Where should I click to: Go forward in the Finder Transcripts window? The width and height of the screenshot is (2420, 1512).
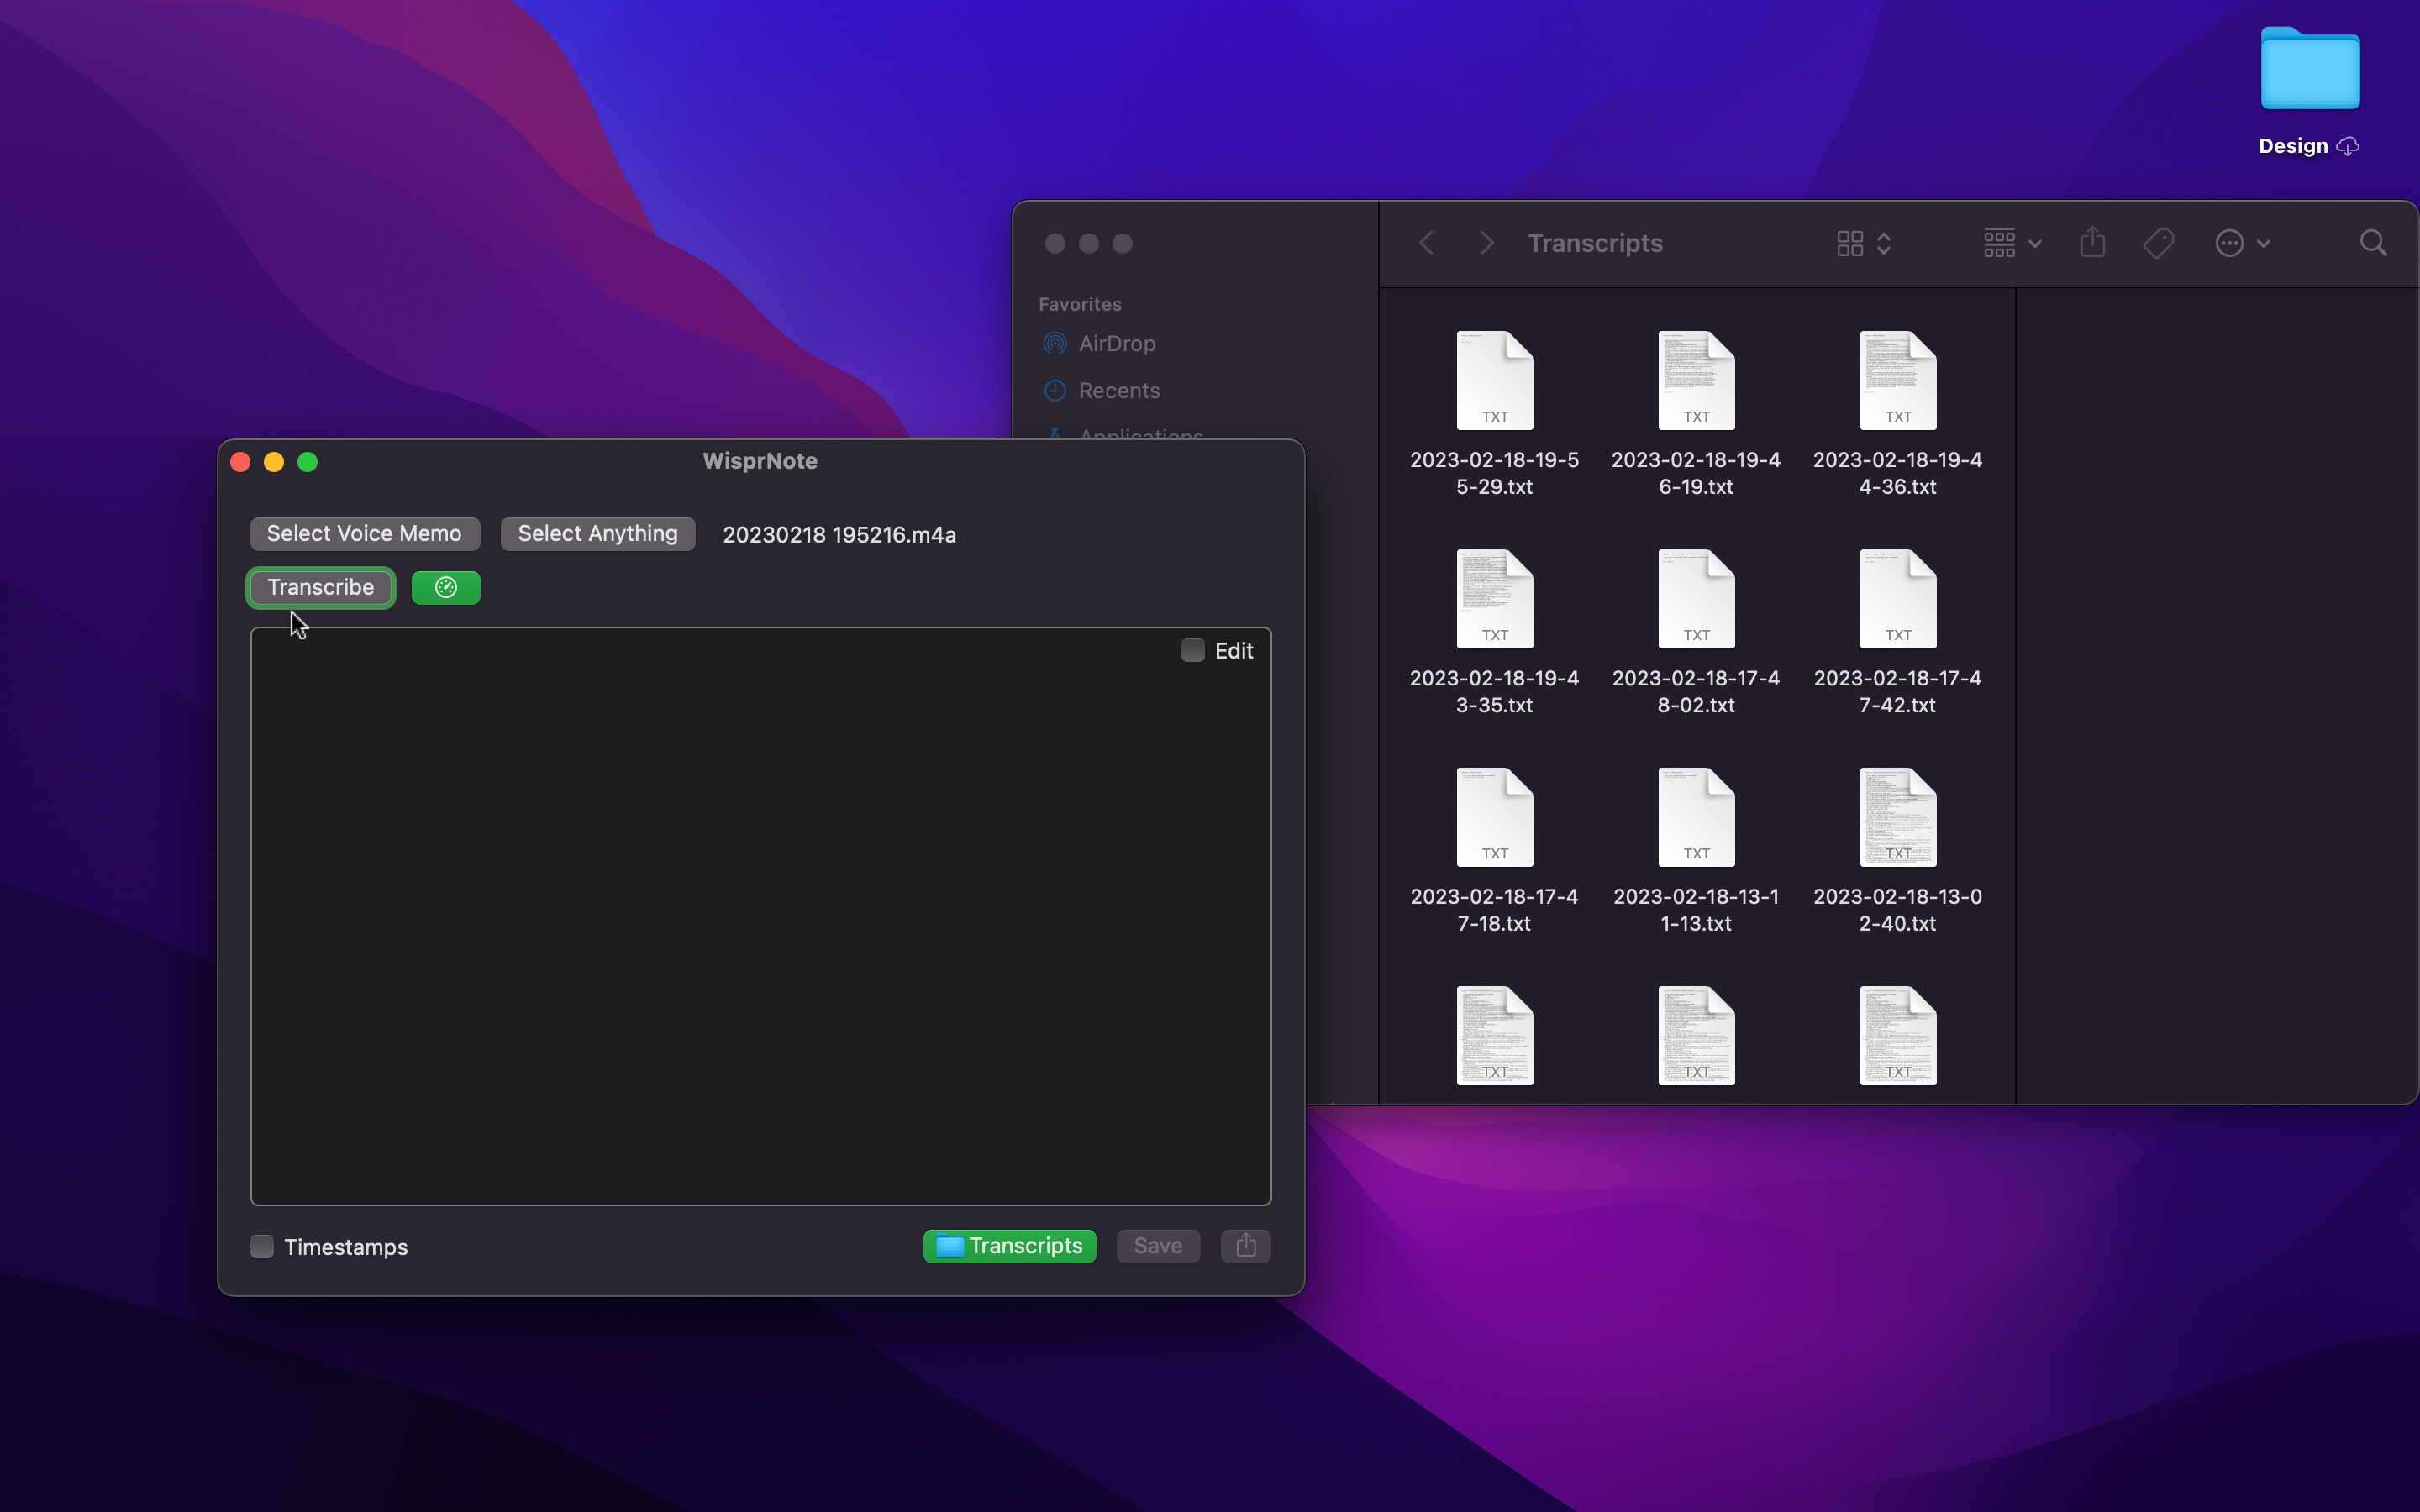[x=1487, y=243]
